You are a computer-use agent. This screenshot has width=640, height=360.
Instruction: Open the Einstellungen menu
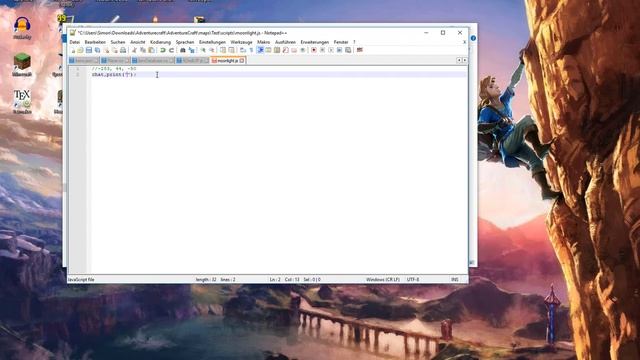(212, 42)
